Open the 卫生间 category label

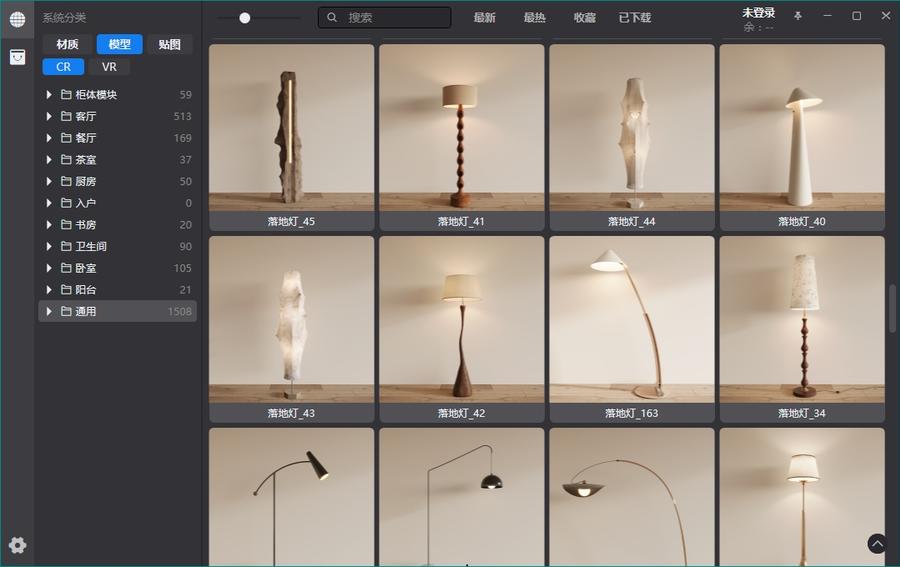click(91, 246)
